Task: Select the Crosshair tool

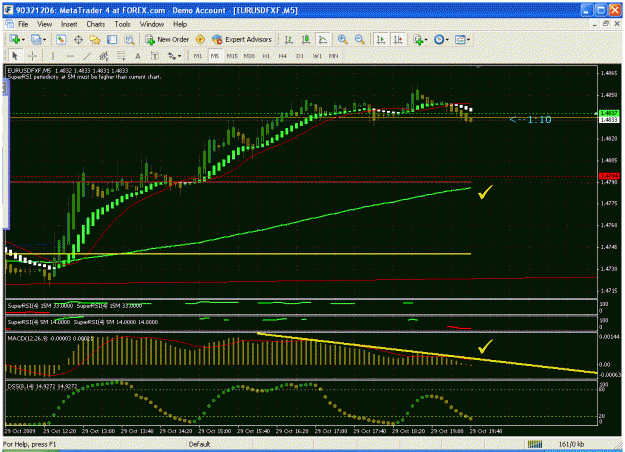Action: [x=33, y=56]
